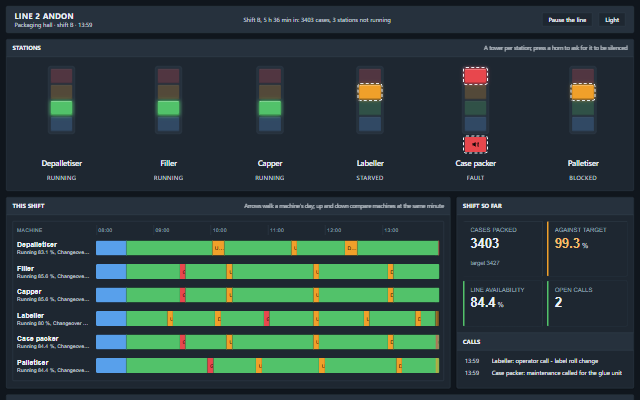Pause the line
Image resolution: width=640 pixels, height=400 pixels.
[x=567, y=20]
